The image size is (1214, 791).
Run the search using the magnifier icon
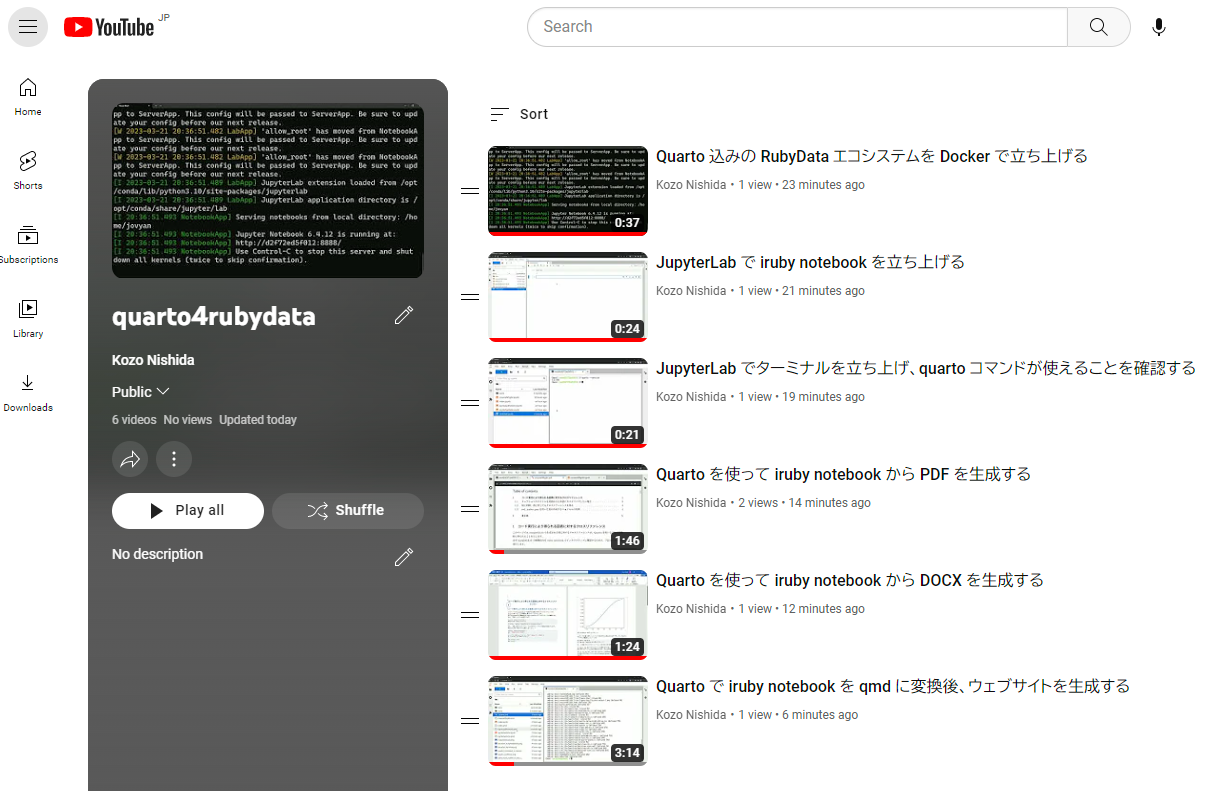(x=1098, y=27)
